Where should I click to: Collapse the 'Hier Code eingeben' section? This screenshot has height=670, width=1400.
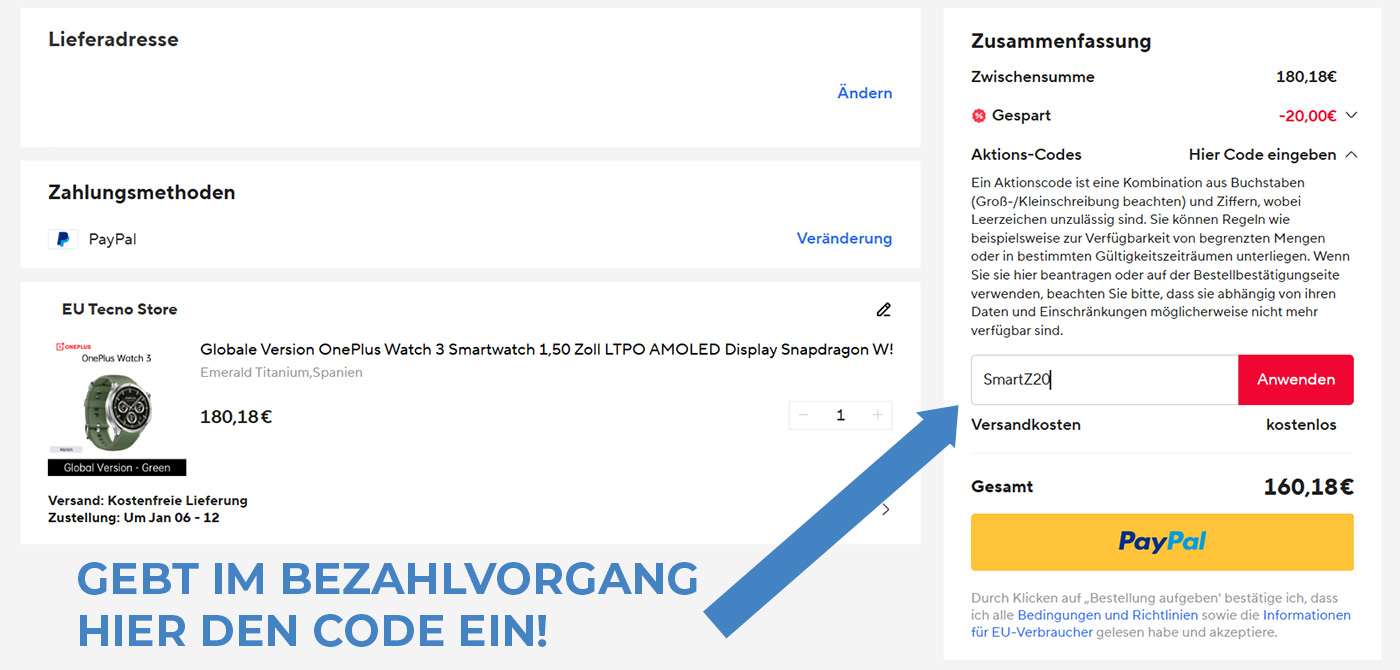pyautogui.click(x=1351, y=155)
